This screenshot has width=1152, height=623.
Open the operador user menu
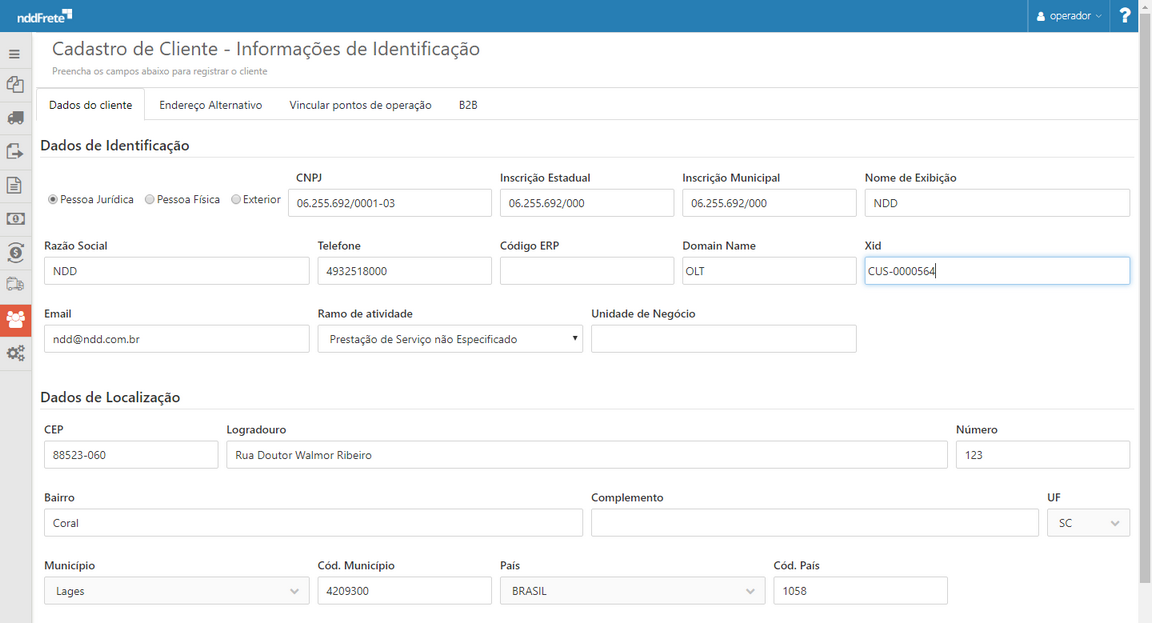(x=1068, y=15)
